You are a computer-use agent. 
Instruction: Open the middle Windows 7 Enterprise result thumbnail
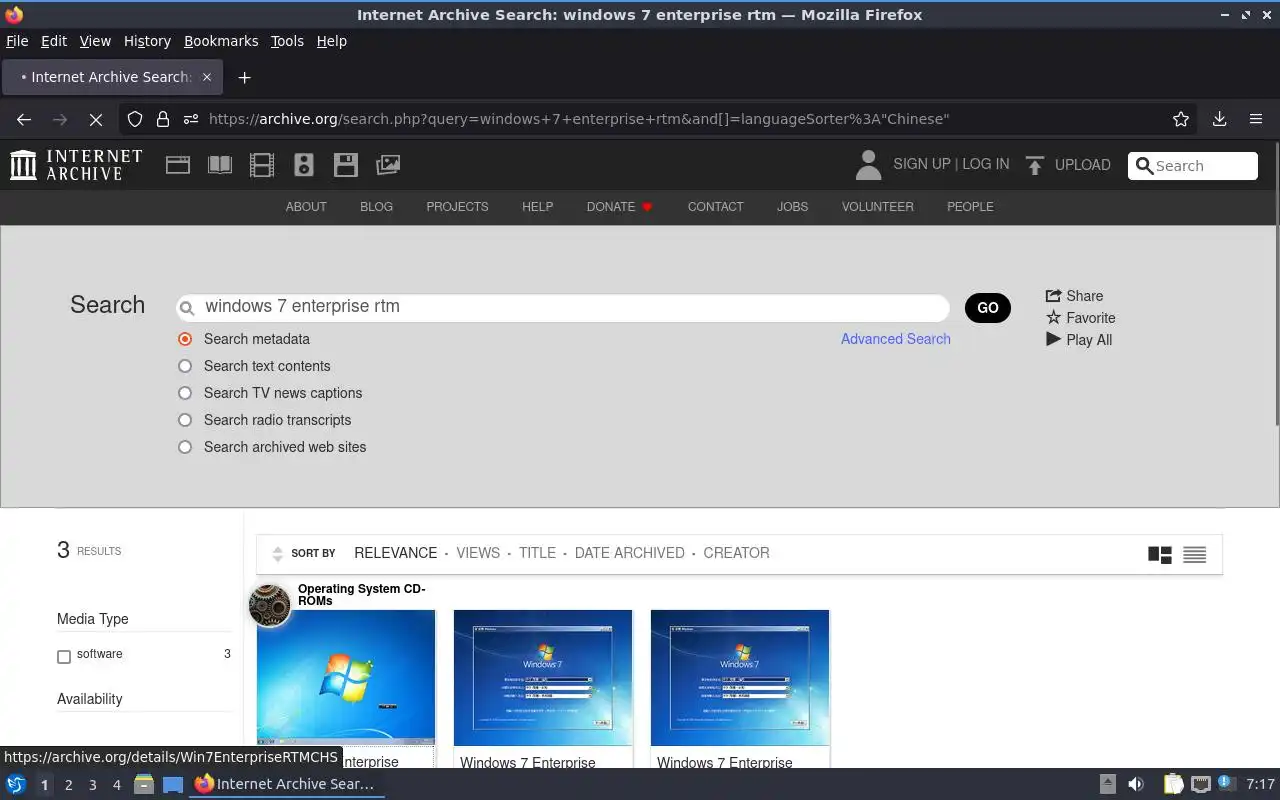[543, 677]
